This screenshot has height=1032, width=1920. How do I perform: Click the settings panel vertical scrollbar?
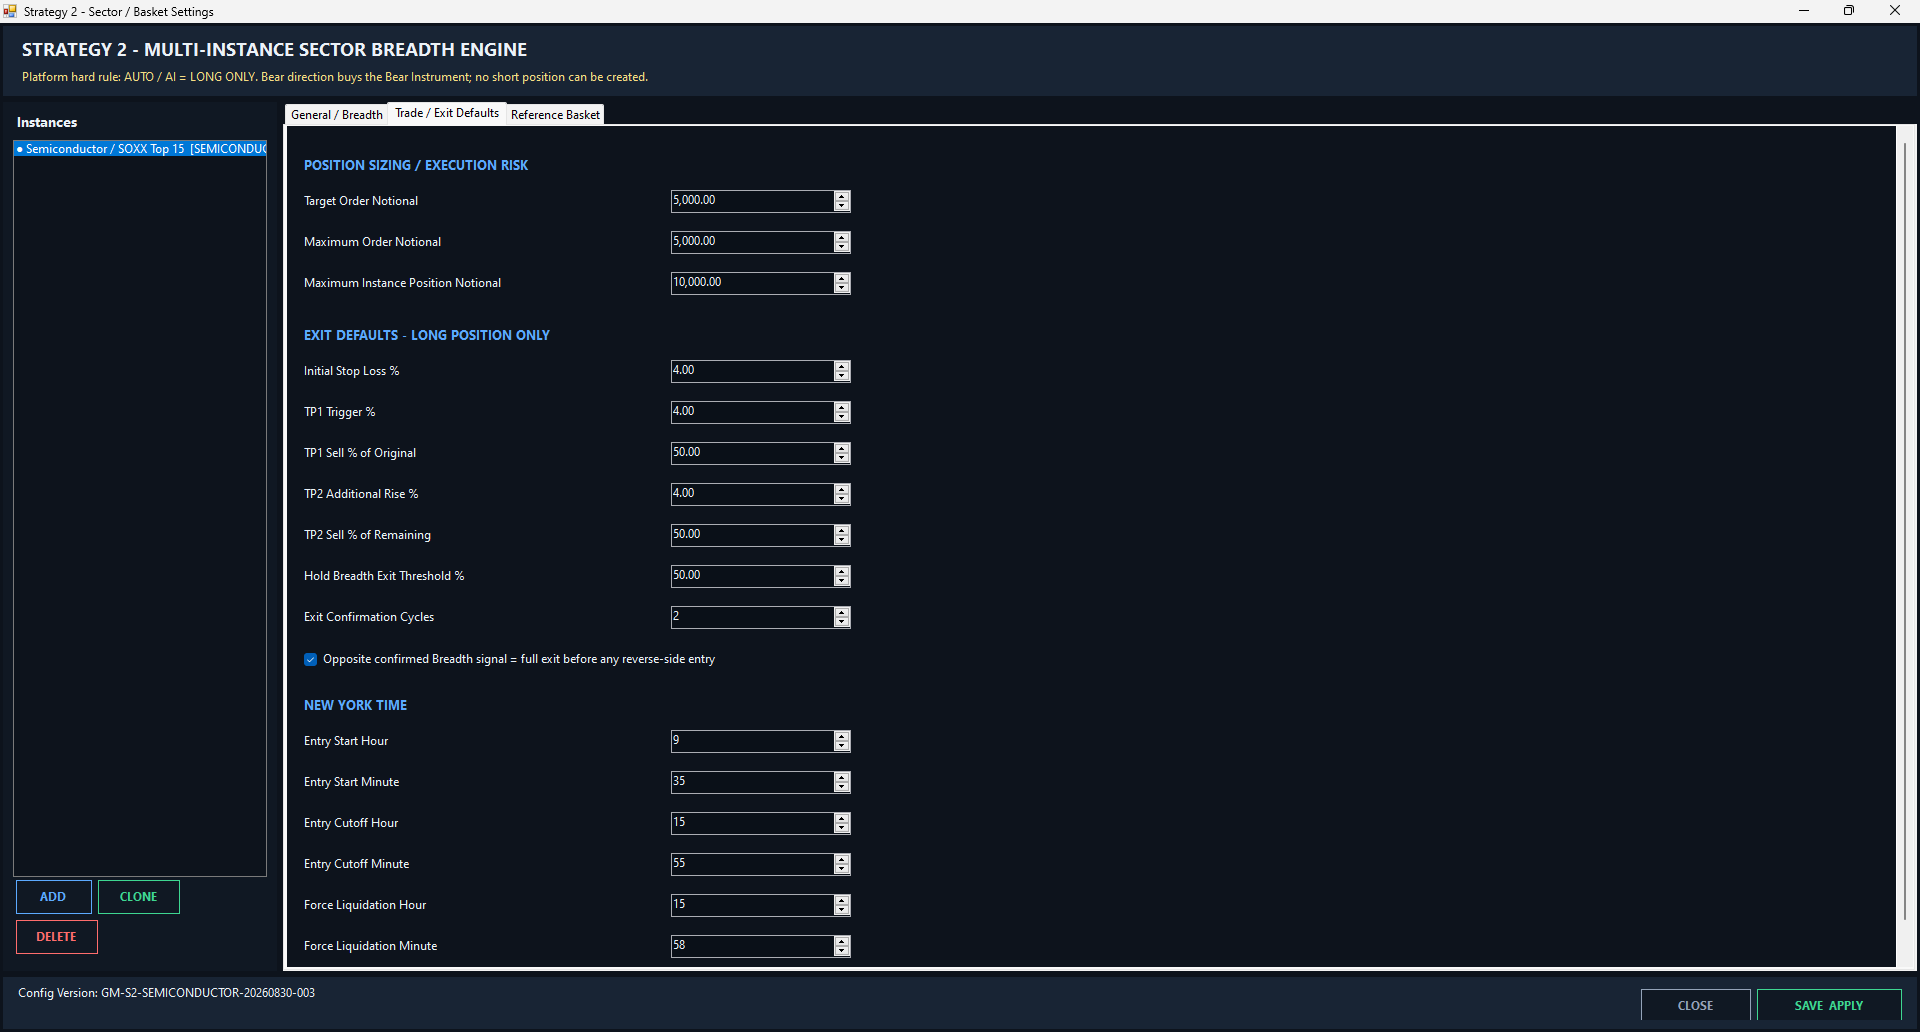coord(1905,530)
